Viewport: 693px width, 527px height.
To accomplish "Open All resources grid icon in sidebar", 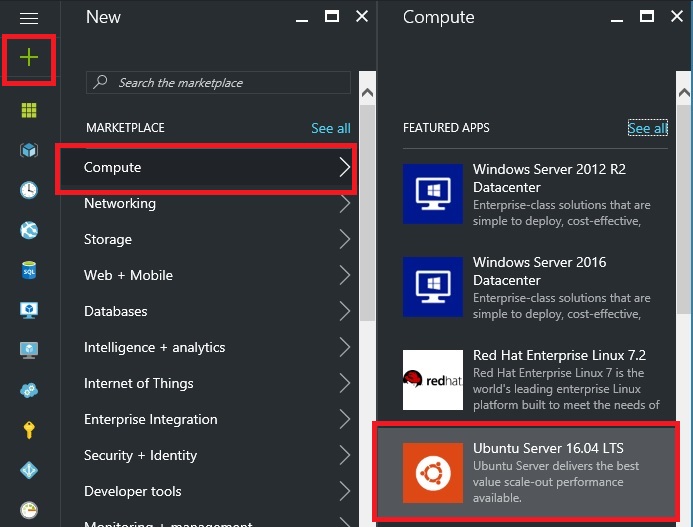I will tap(29, 110).
